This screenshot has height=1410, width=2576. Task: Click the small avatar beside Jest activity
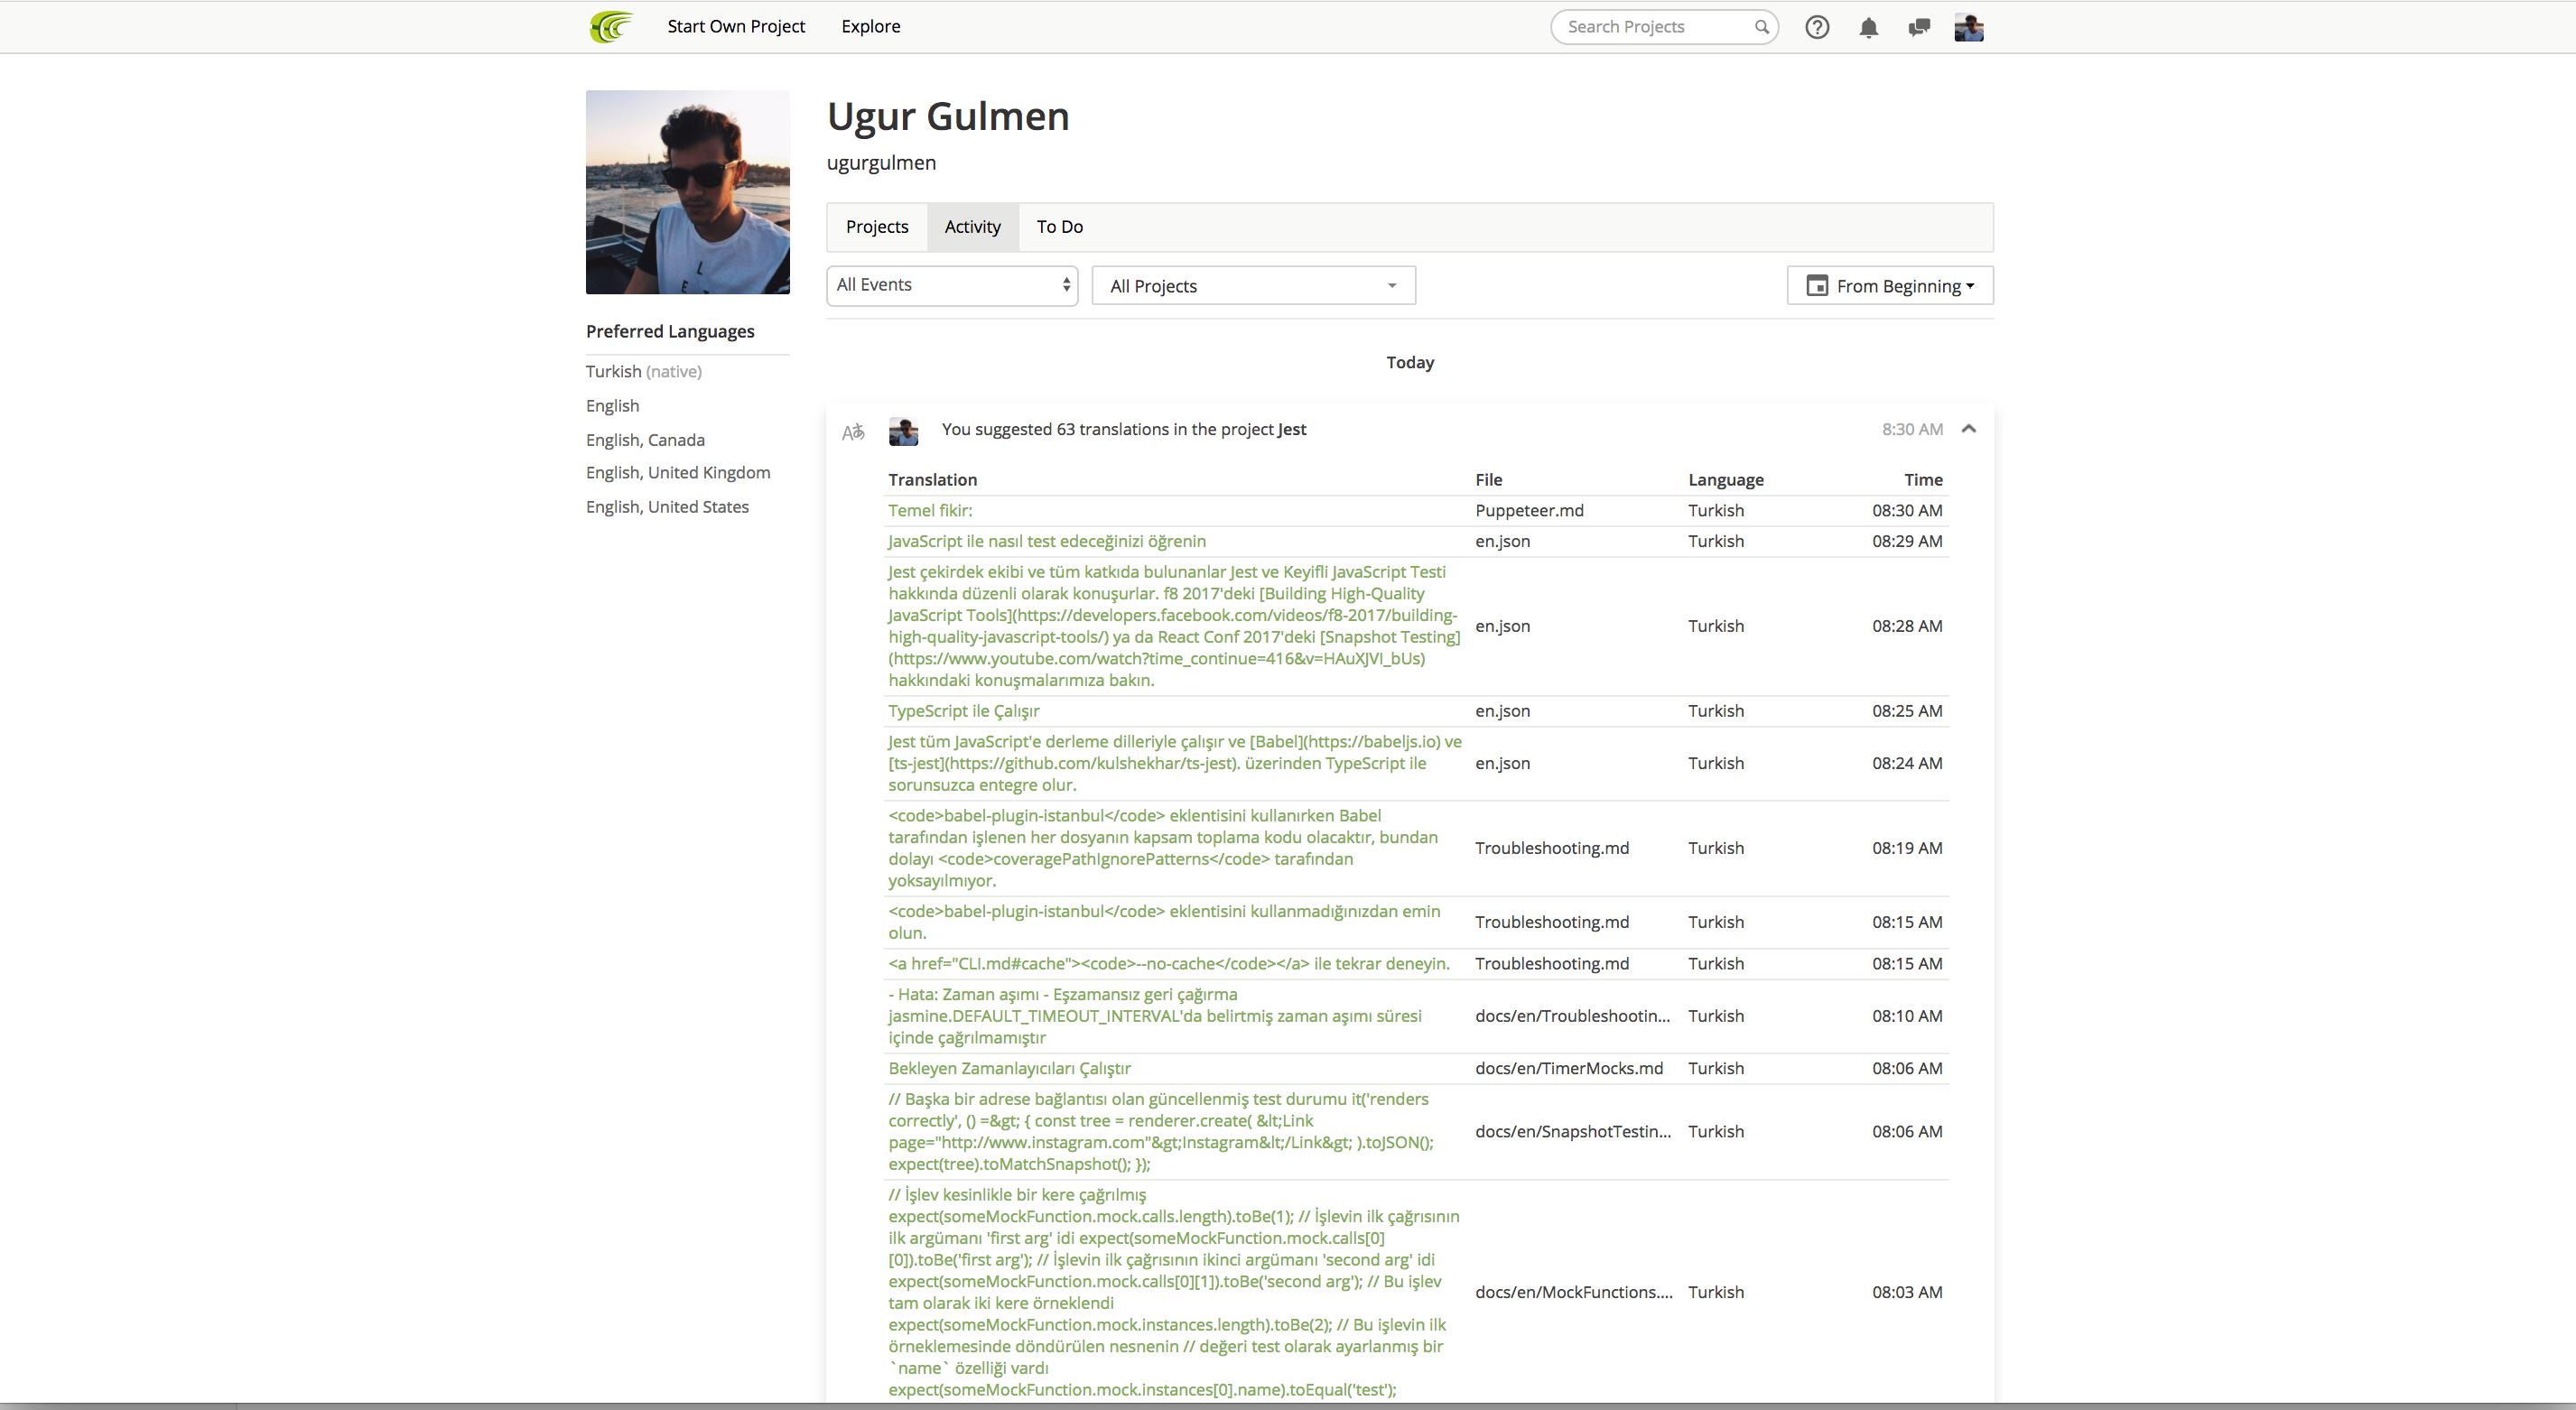[903, 431]
